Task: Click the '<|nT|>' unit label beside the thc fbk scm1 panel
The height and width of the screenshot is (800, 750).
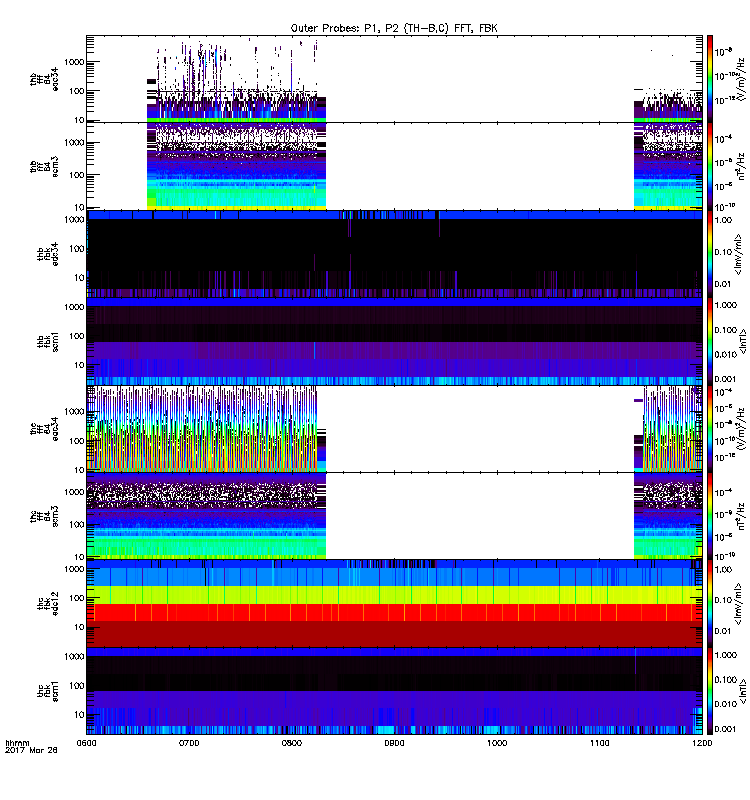Action: (x=743, y=691)
